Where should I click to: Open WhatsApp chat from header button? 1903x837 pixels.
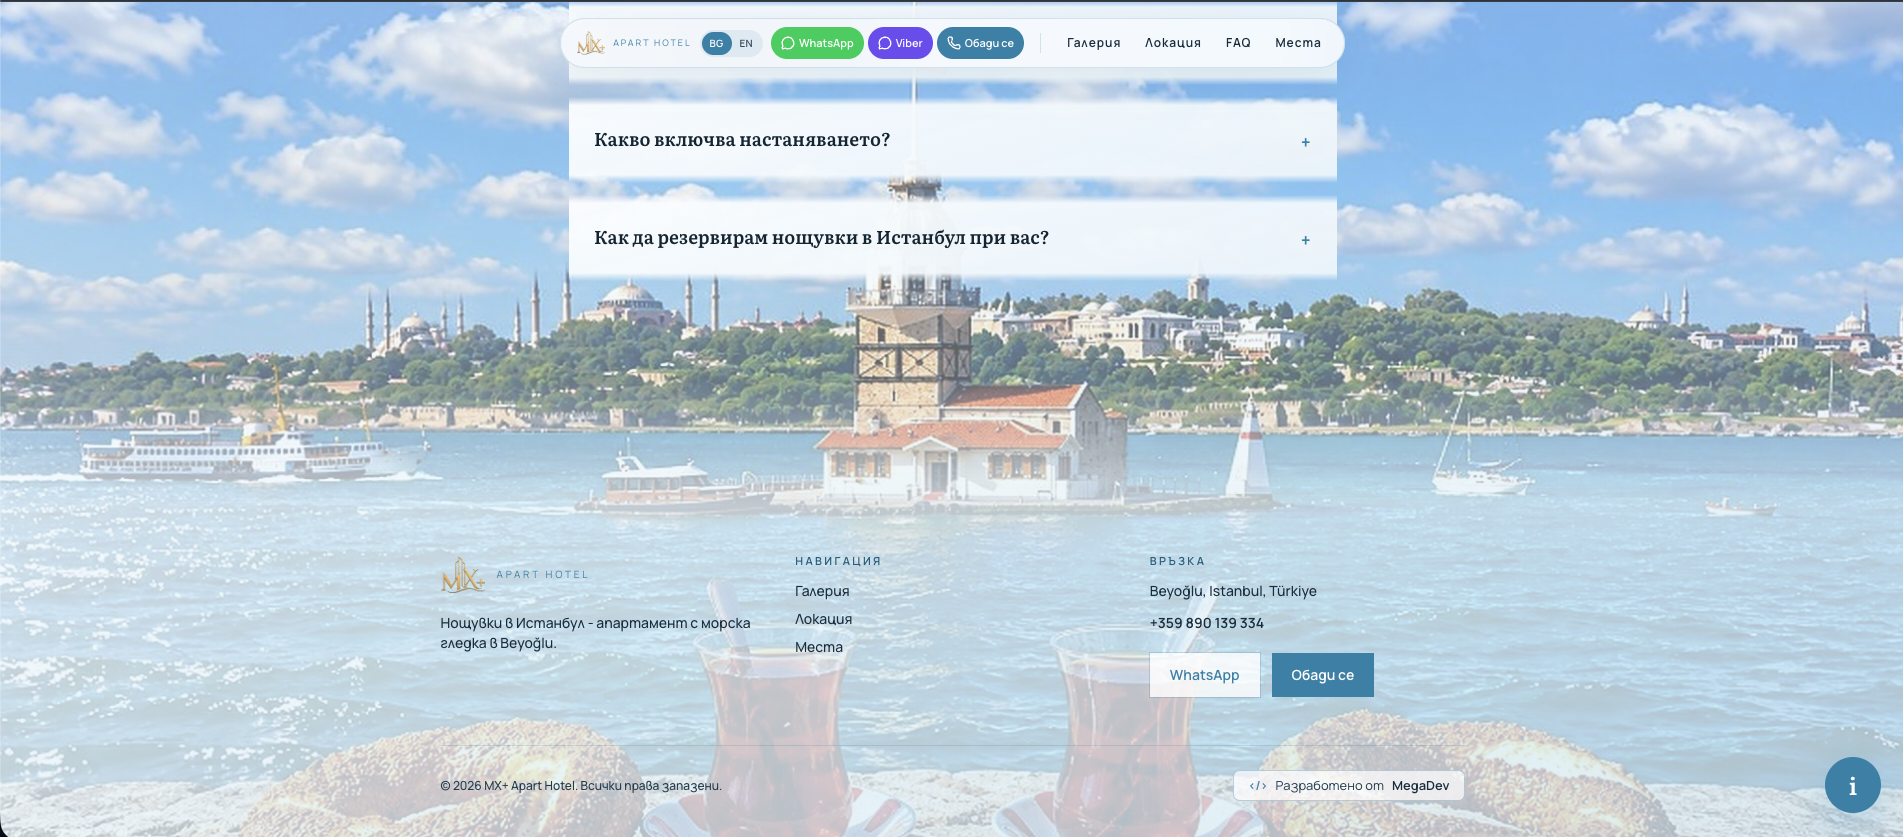(817, 43)
